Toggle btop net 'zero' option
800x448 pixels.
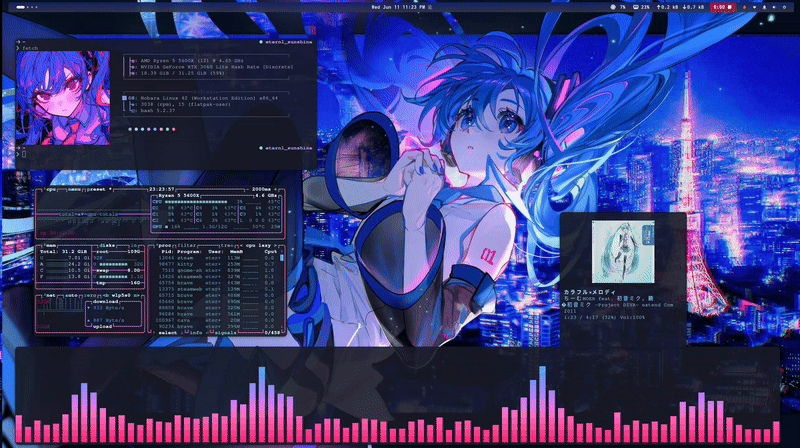[x=89, y=295]
